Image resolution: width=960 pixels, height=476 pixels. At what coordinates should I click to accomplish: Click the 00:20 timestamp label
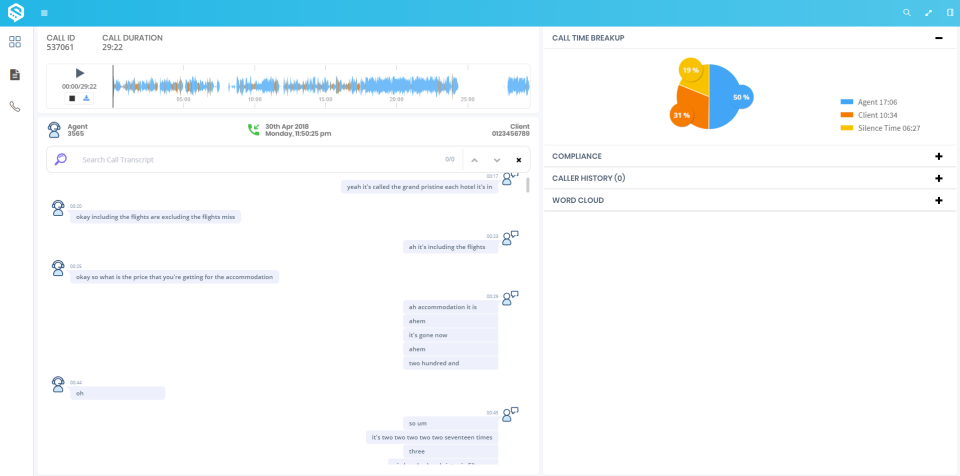(x=76, y=206)
